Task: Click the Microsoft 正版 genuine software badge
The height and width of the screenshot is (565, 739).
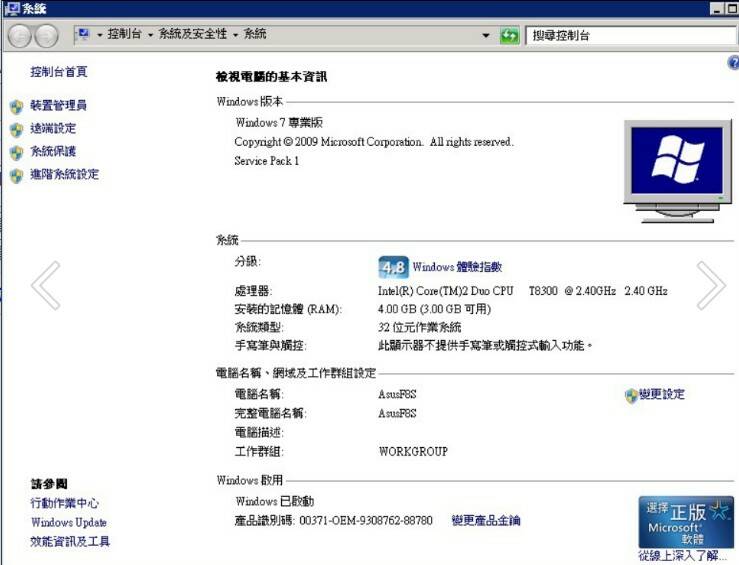Action: click(686, 522)
